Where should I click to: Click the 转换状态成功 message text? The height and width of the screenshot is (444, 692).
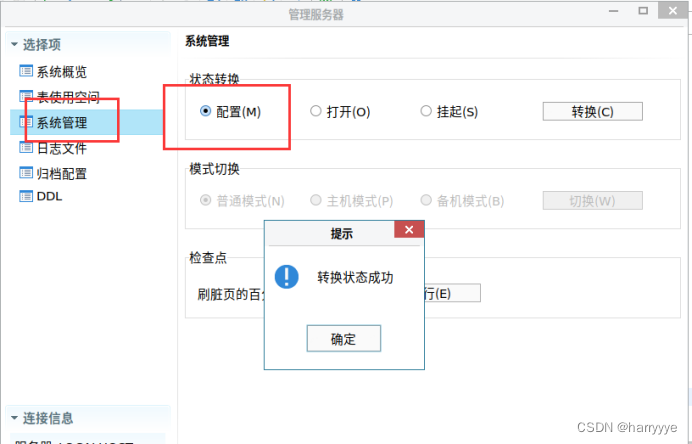[x=355, y=277]
